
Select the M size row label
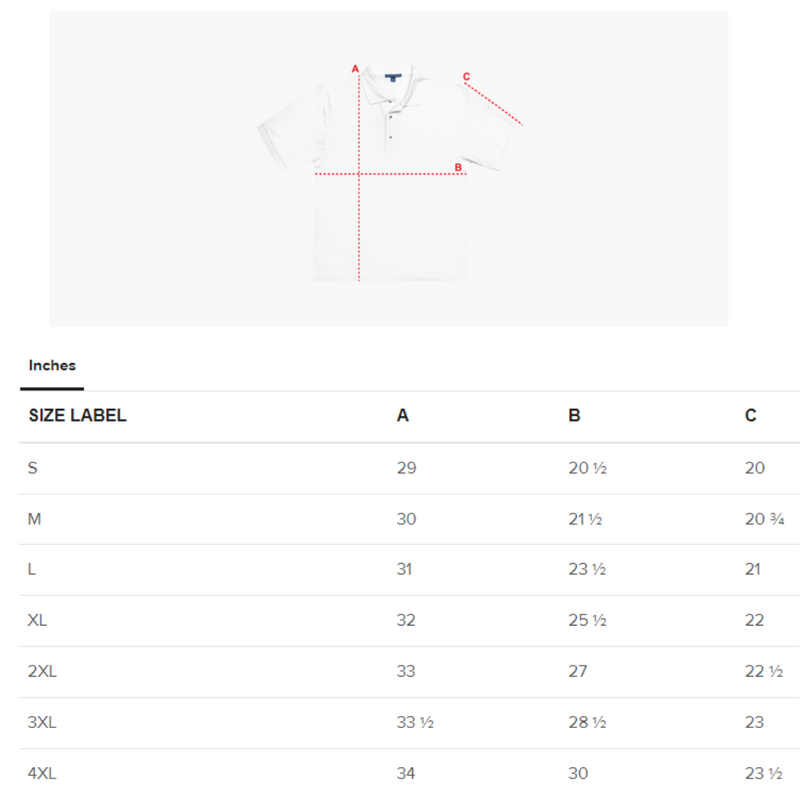(x=34, y=519)
